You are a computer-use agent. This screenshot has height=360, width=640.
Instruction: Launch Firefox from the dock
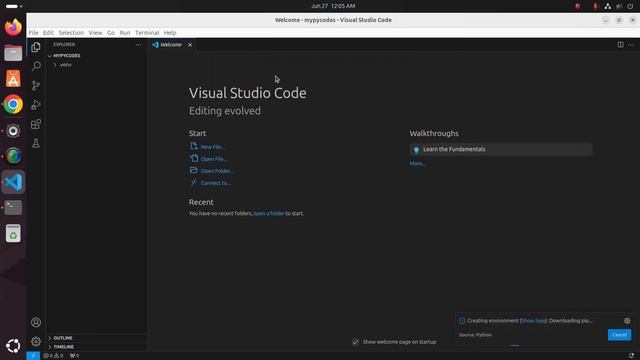click(x=13, y=27)
